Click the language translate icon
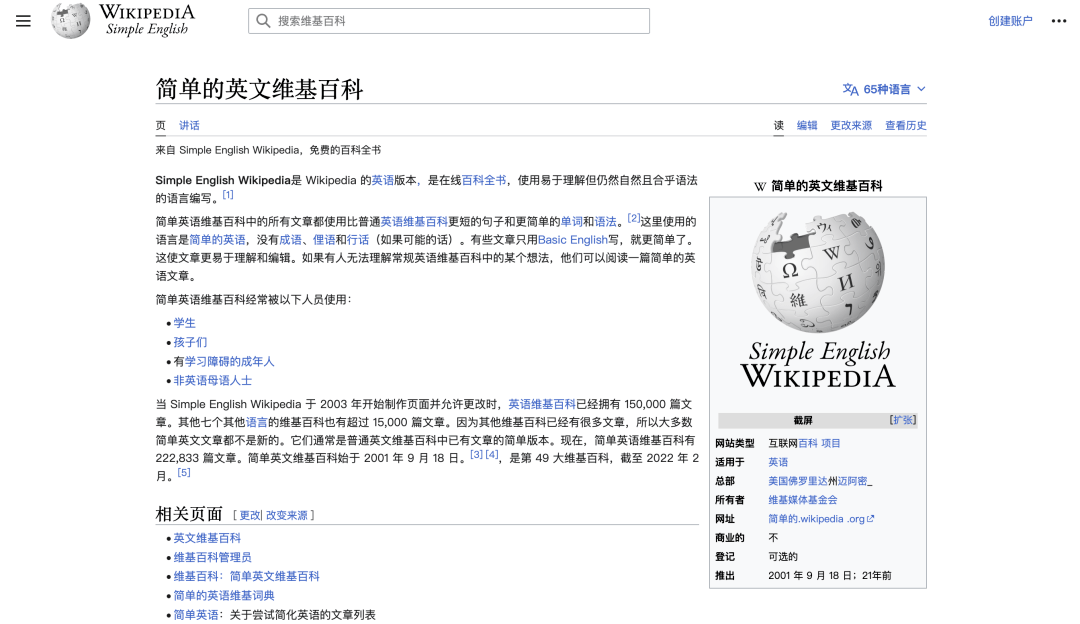 tap(851, 90)
